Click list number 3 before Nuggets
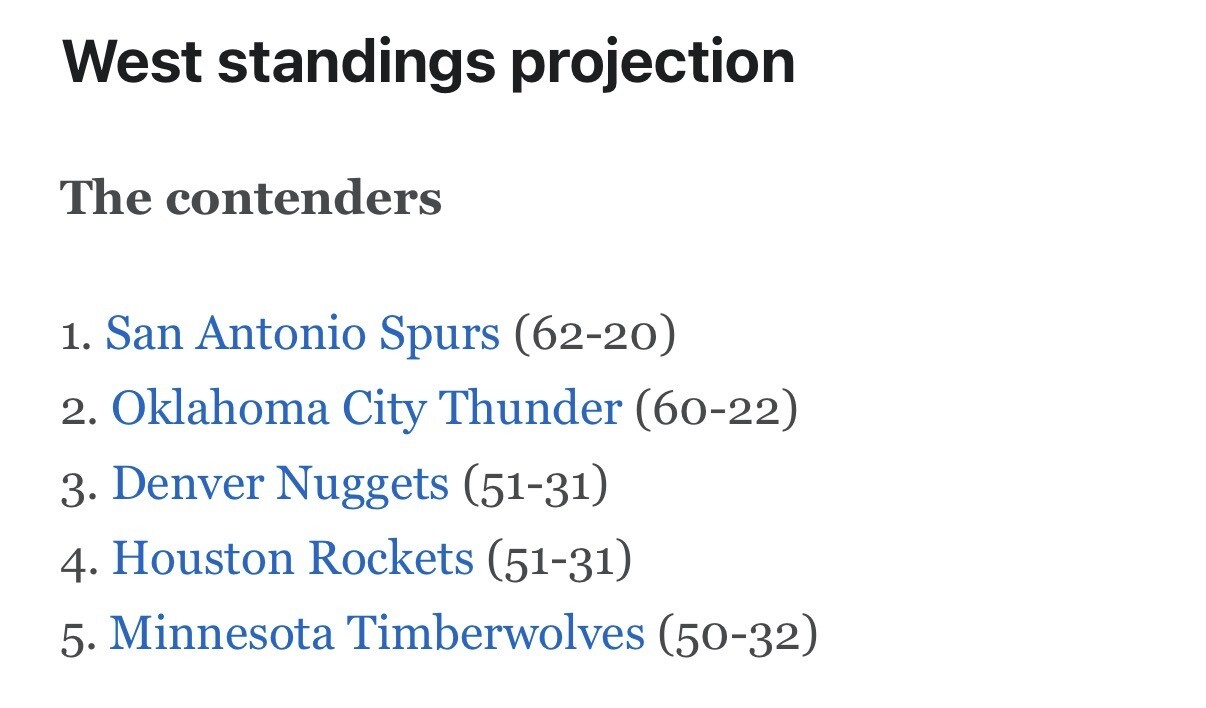1206x708 pixels. click(x=79, y=486)
